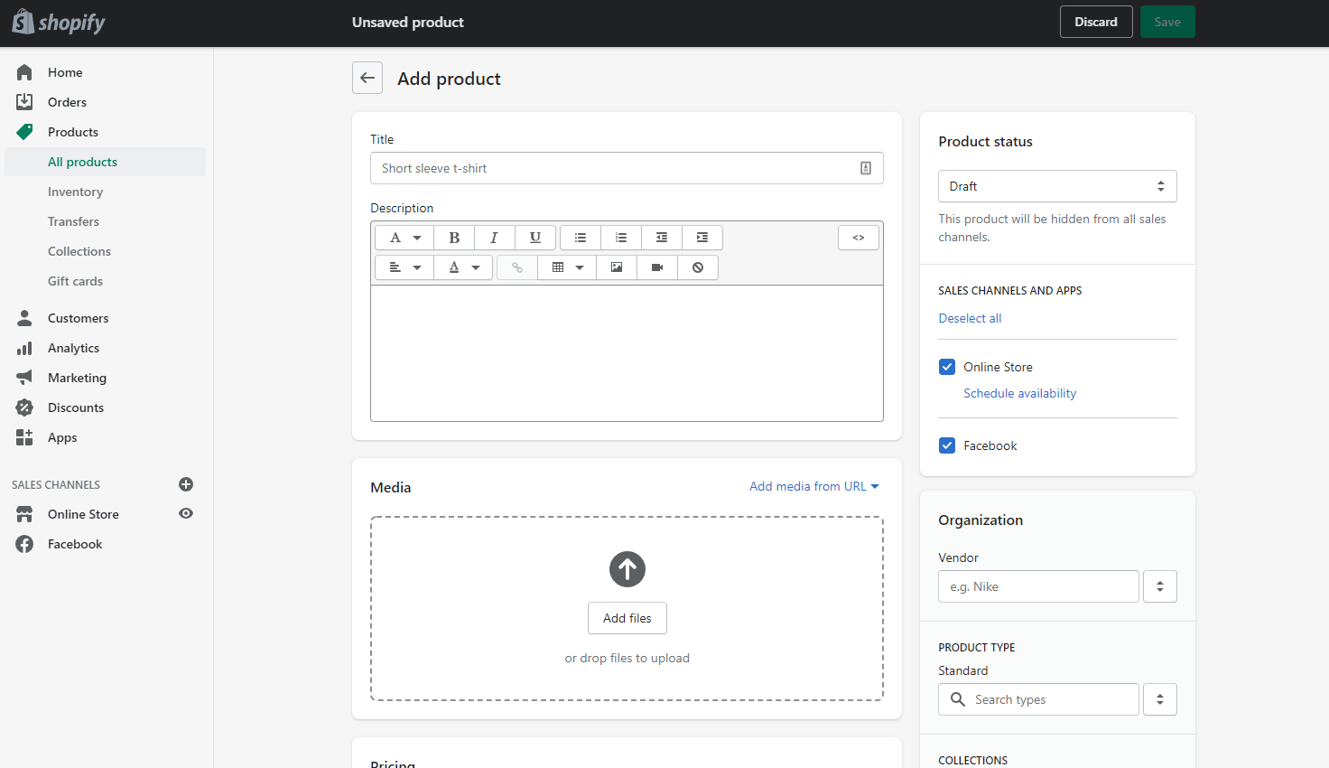Apply bold formatting in the description editor
Screen dimensions: 1329x768
[x=454, y=237]
